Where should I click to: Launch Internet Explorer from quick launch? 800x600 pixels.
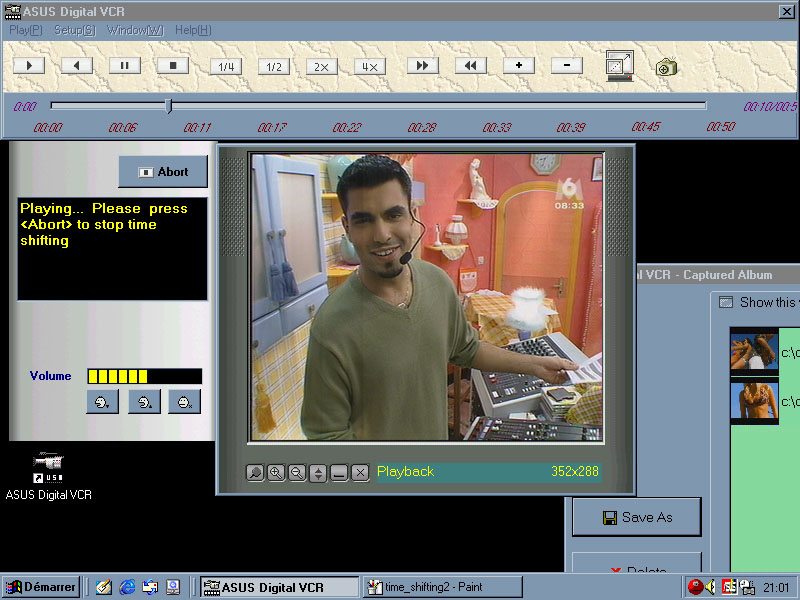(127, 587)
